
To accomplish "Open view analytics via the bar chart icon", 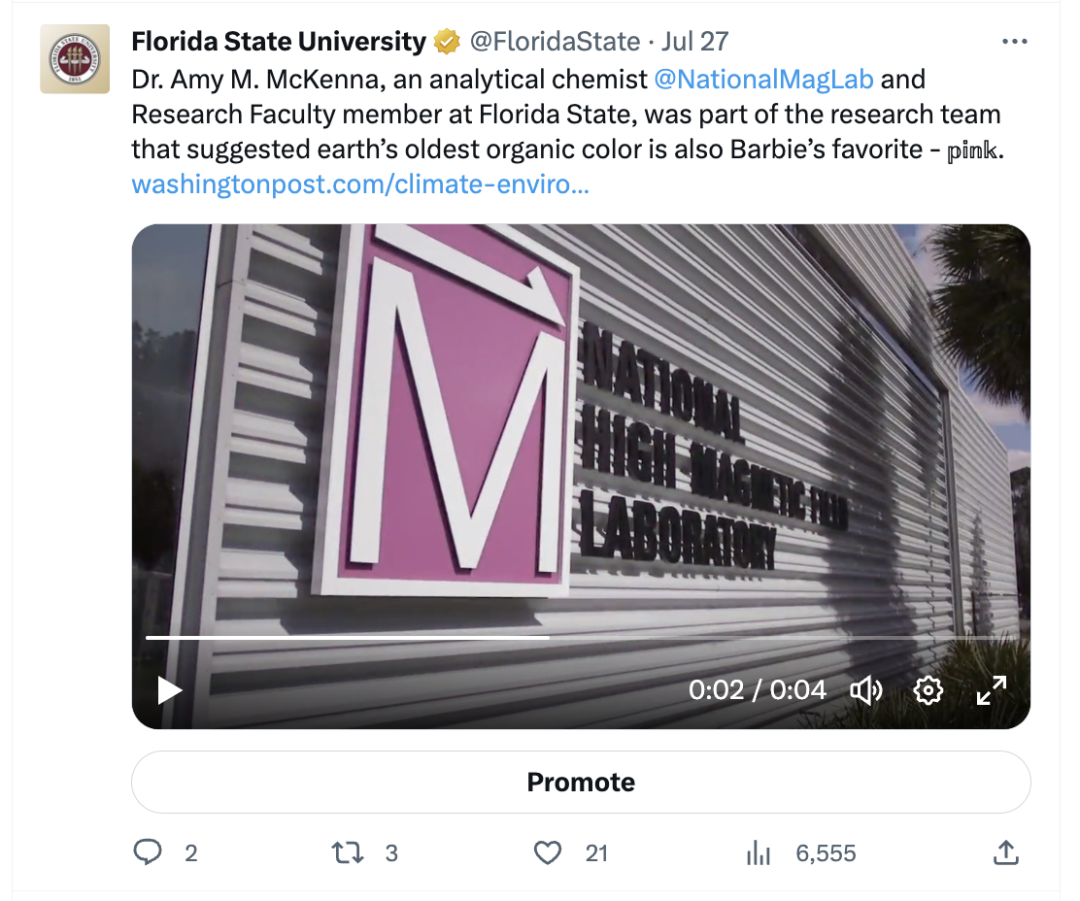I will click(x=759, y=853).
